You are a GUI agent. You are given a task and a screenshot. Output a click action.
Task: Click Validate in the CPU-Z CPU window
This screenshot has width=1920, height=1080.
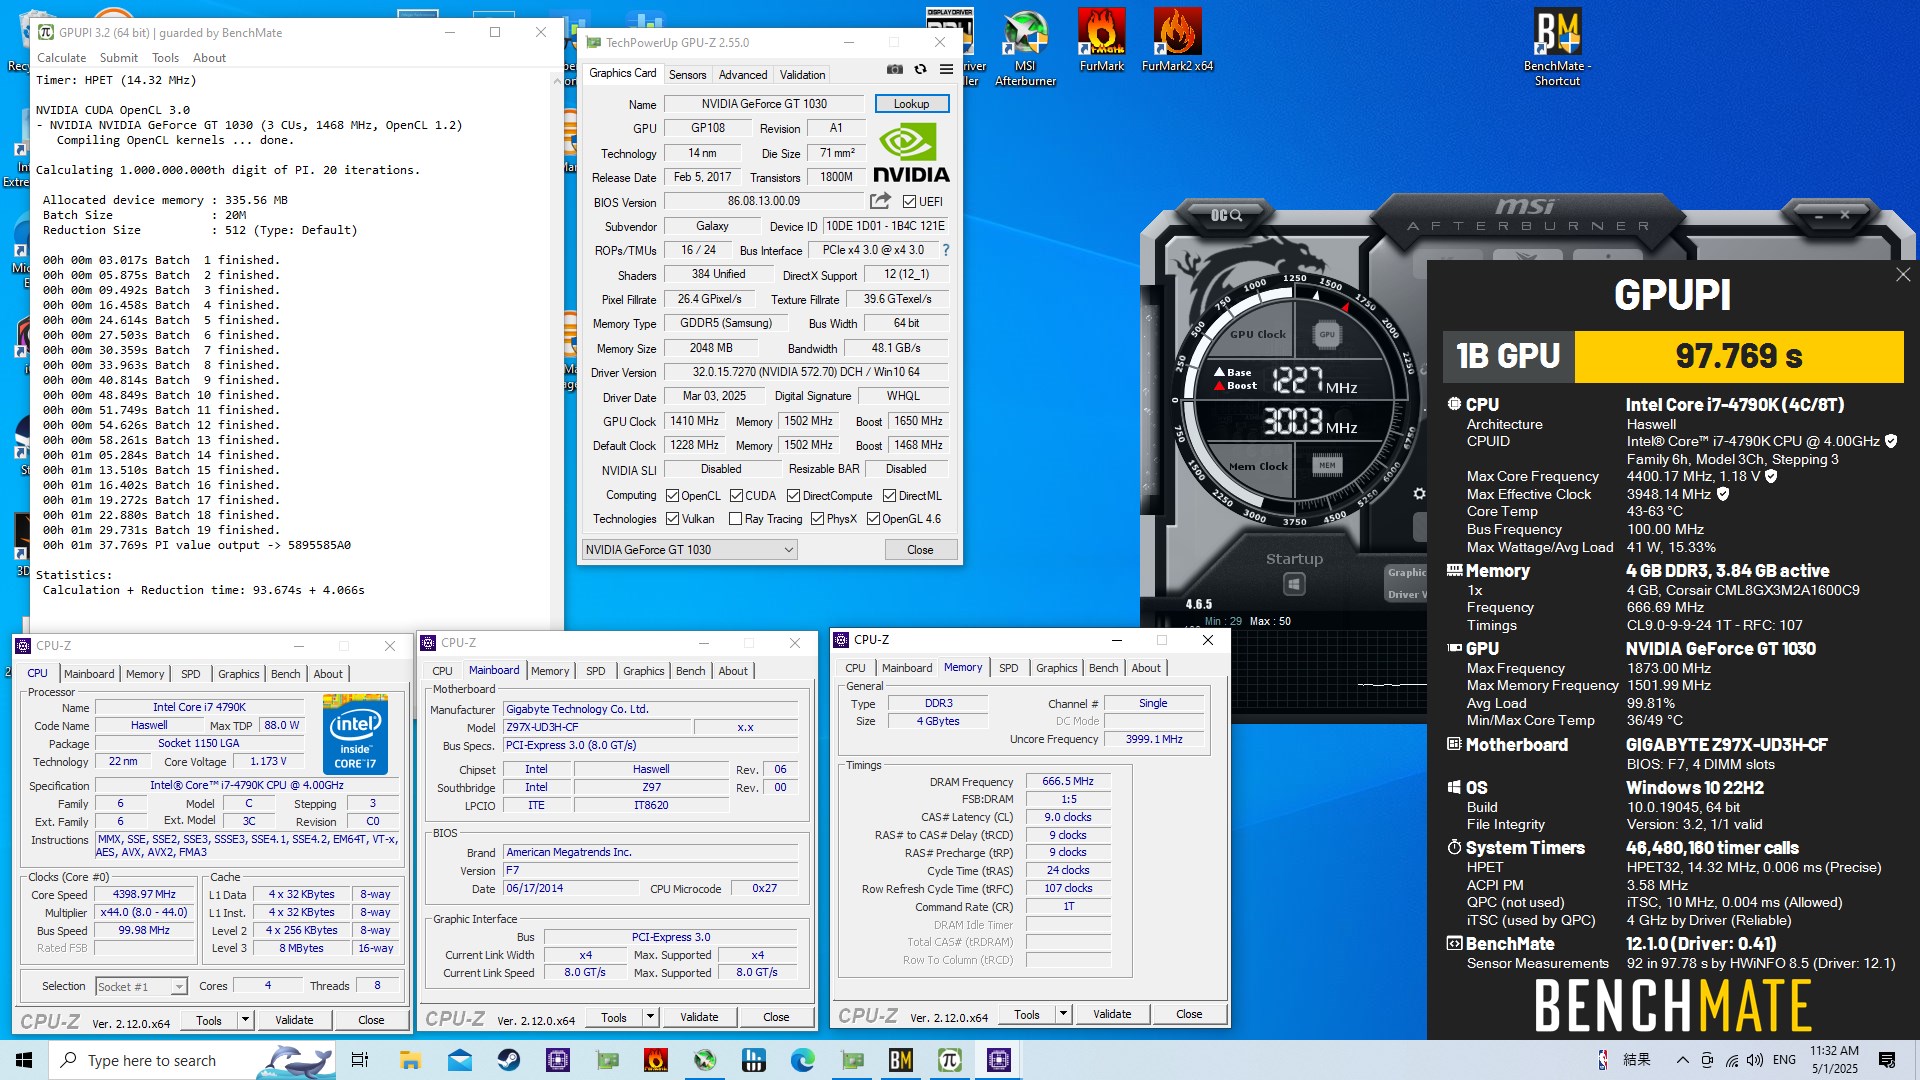[x=294, y=1020]
